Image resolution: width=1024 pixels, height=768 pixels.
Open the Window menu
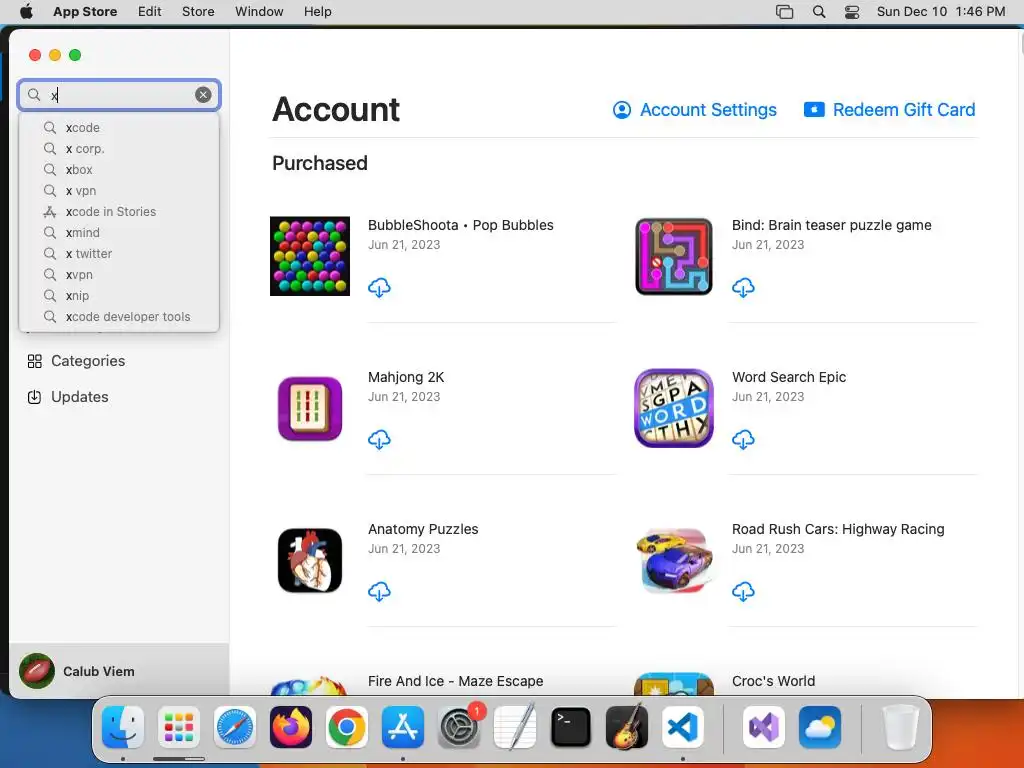pyautogui.click(x=259, y=12)
